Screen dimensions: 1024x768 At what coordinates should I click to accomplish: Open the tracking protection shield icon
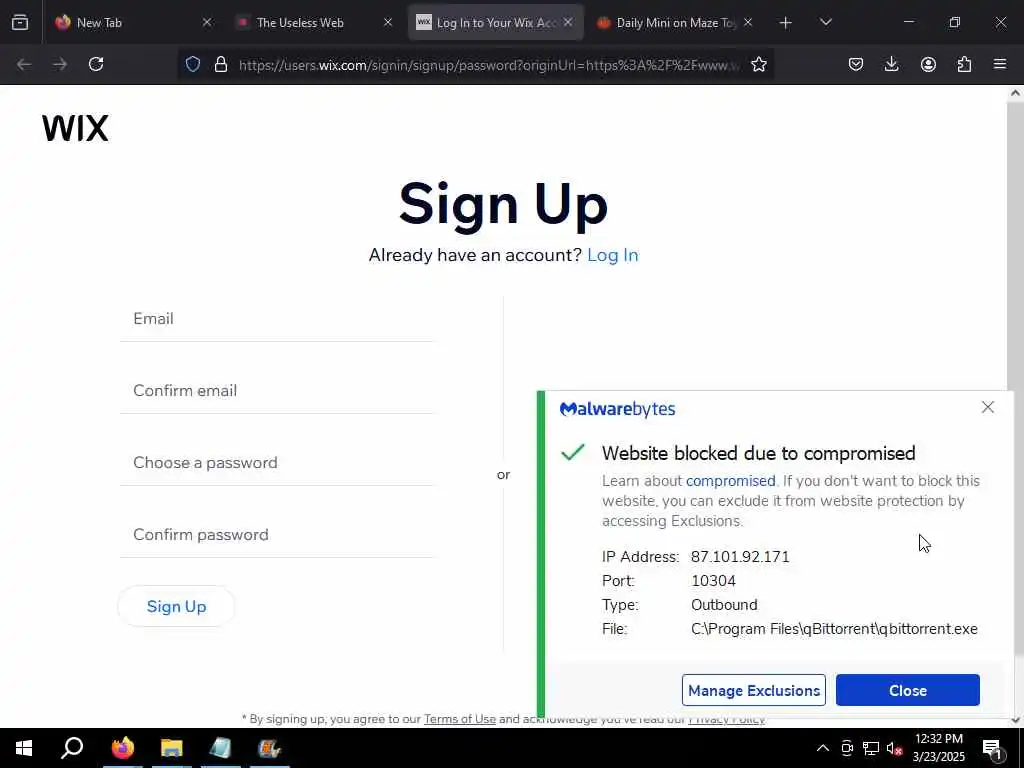(x=193, y=64)
